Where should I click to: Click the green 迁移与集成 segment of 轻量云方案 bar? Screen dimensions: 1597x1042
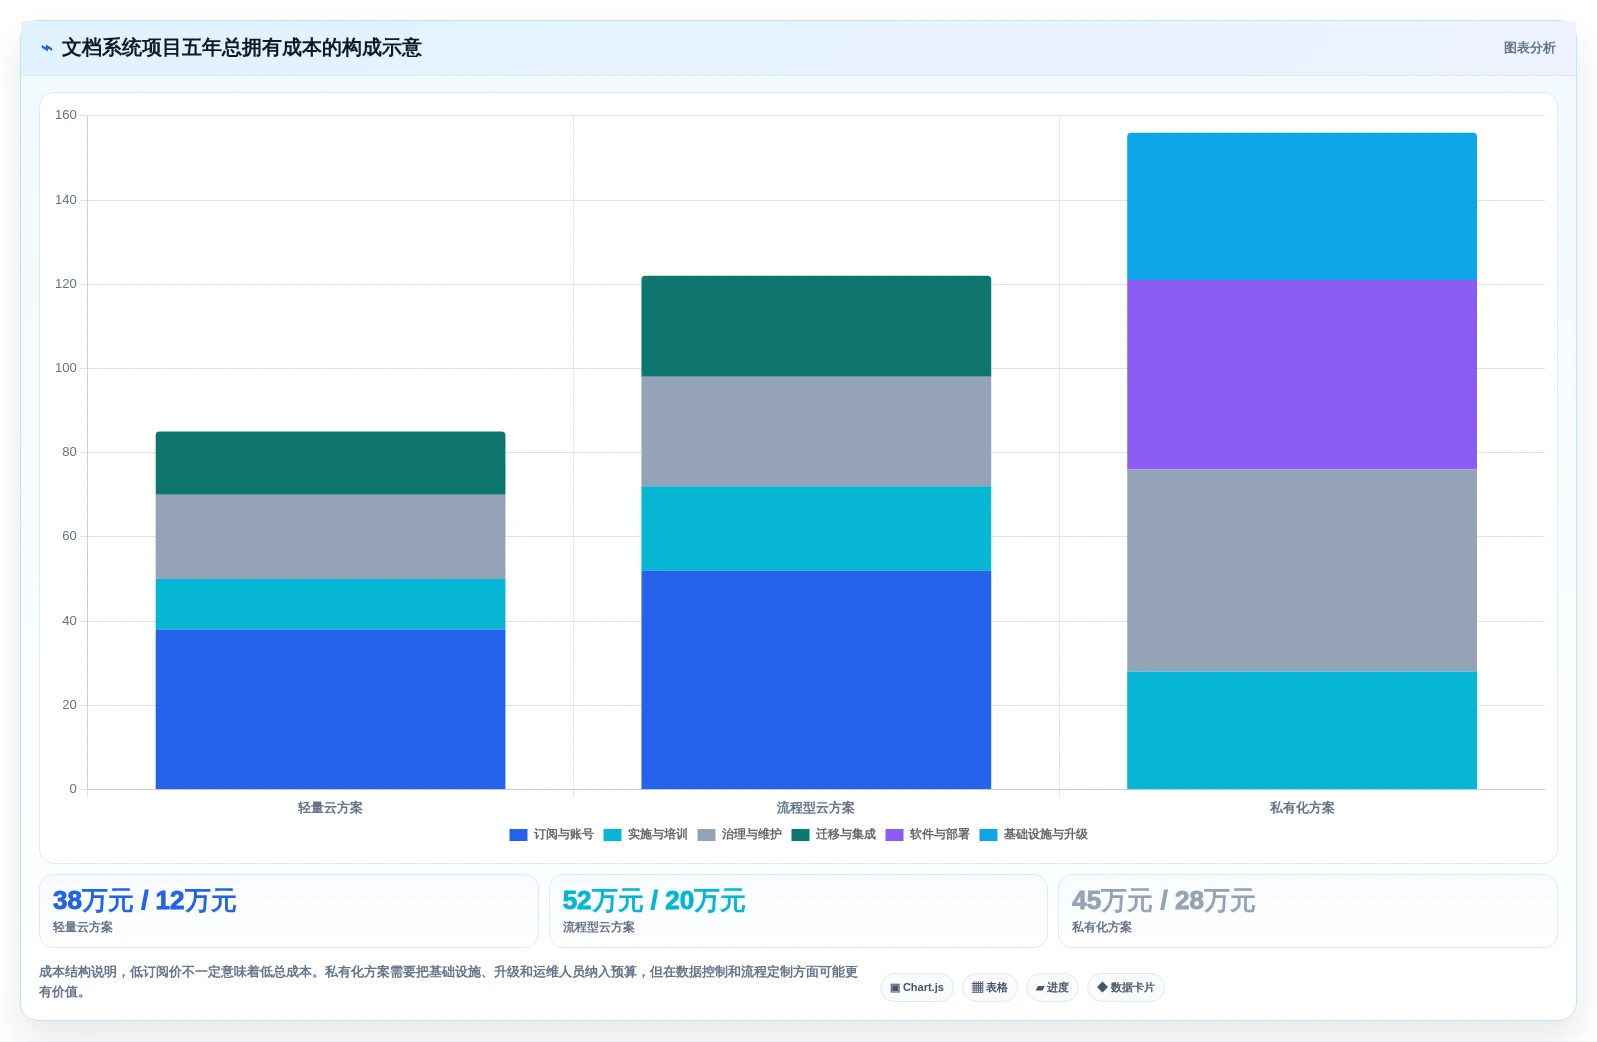coord(330,463)
